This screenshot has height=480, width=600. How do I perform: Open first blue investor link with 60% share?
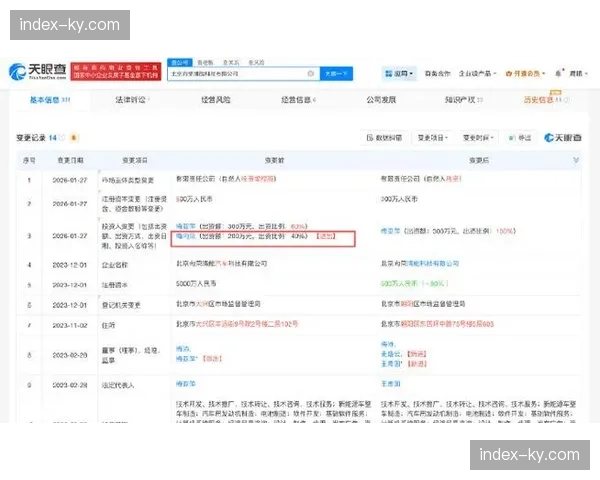[x=186, y=226]
